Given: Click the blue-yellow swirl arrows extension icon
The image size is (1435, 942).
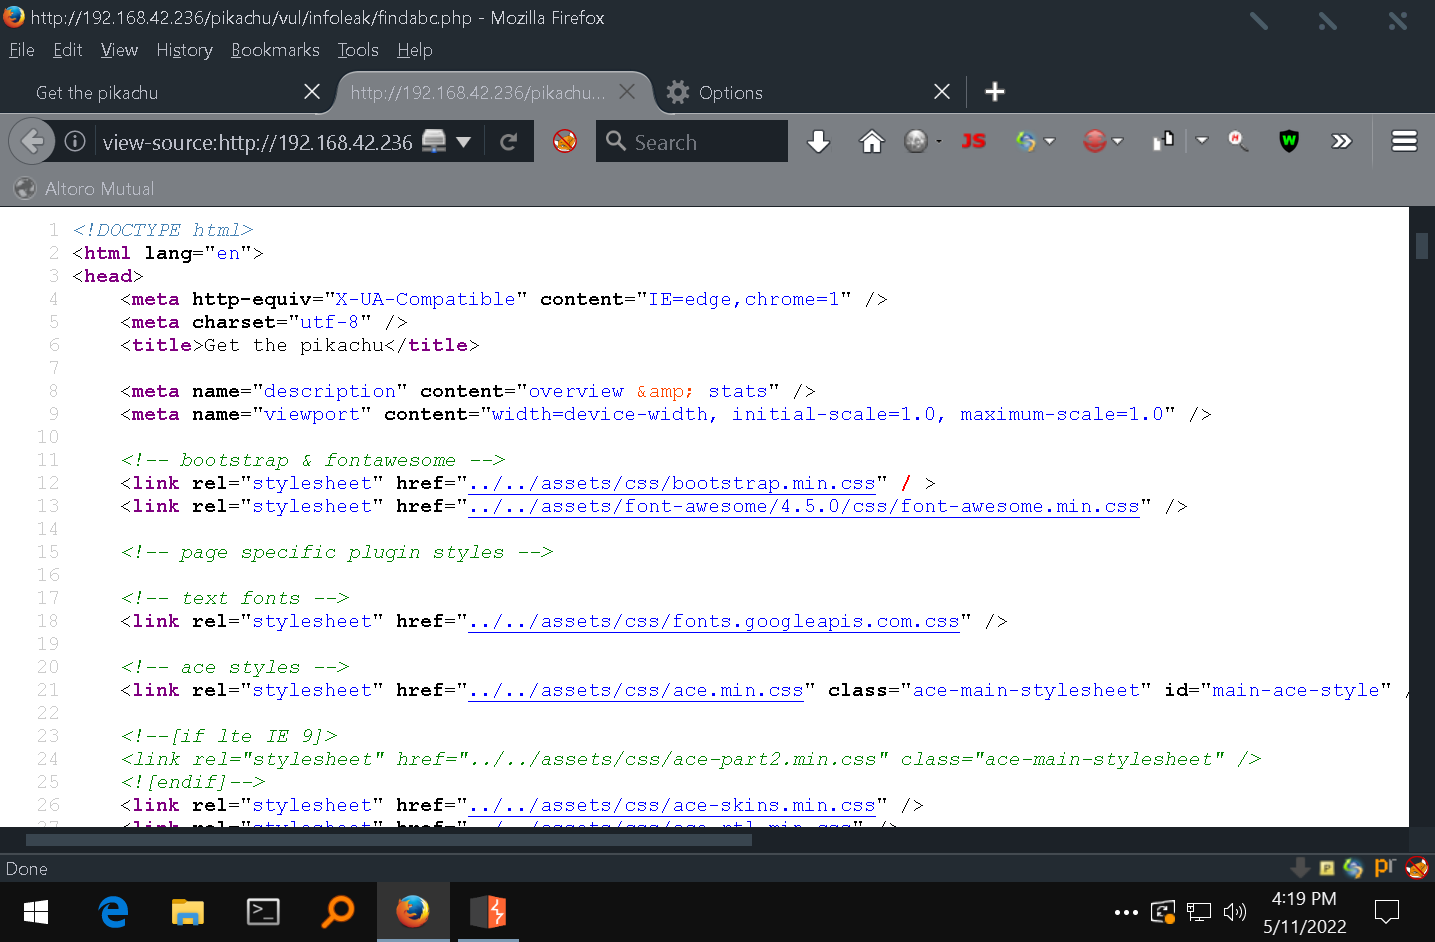Looking at the screenshot, I should pos(1026,142).
